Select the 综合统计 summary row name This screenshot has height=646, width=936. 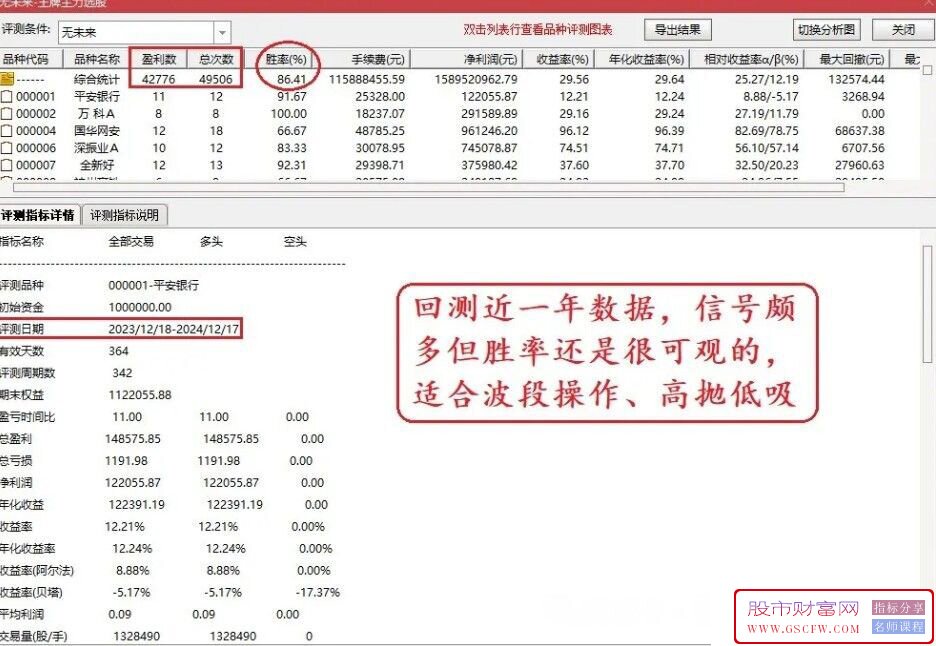[97, 79]
